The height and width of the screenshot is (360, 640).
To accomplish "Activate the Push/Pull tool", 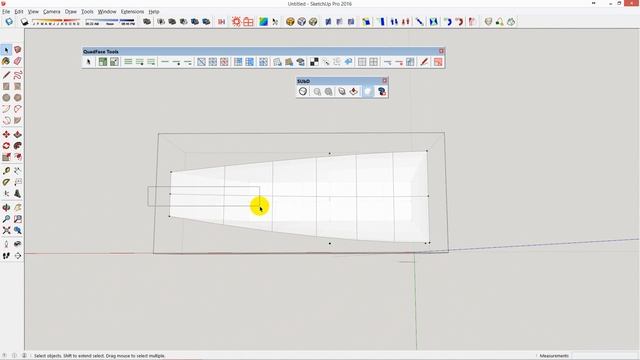I will 18,135.
